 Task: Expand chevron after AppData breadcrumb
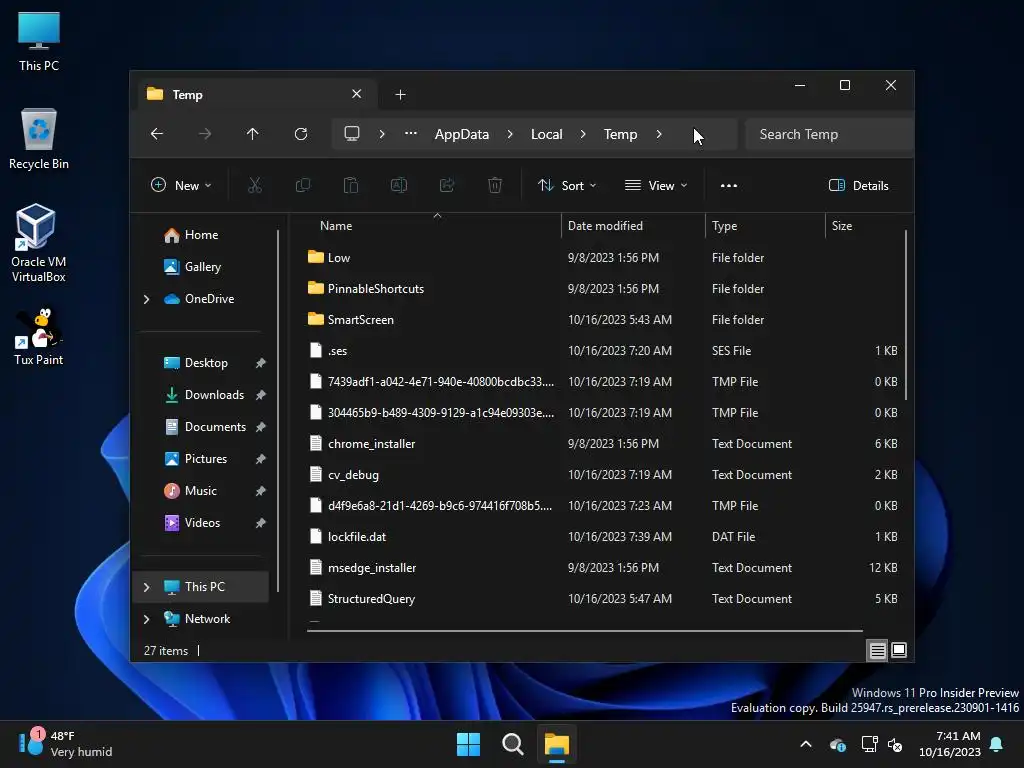point(510,134)
